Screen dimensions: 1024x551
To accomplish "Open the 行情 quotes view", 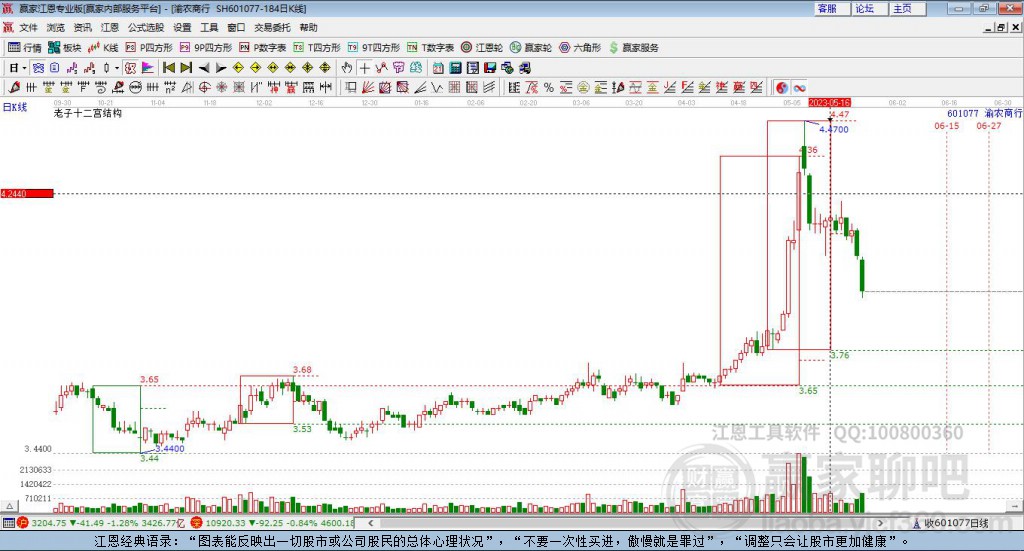I will click(x=24, y=48).
